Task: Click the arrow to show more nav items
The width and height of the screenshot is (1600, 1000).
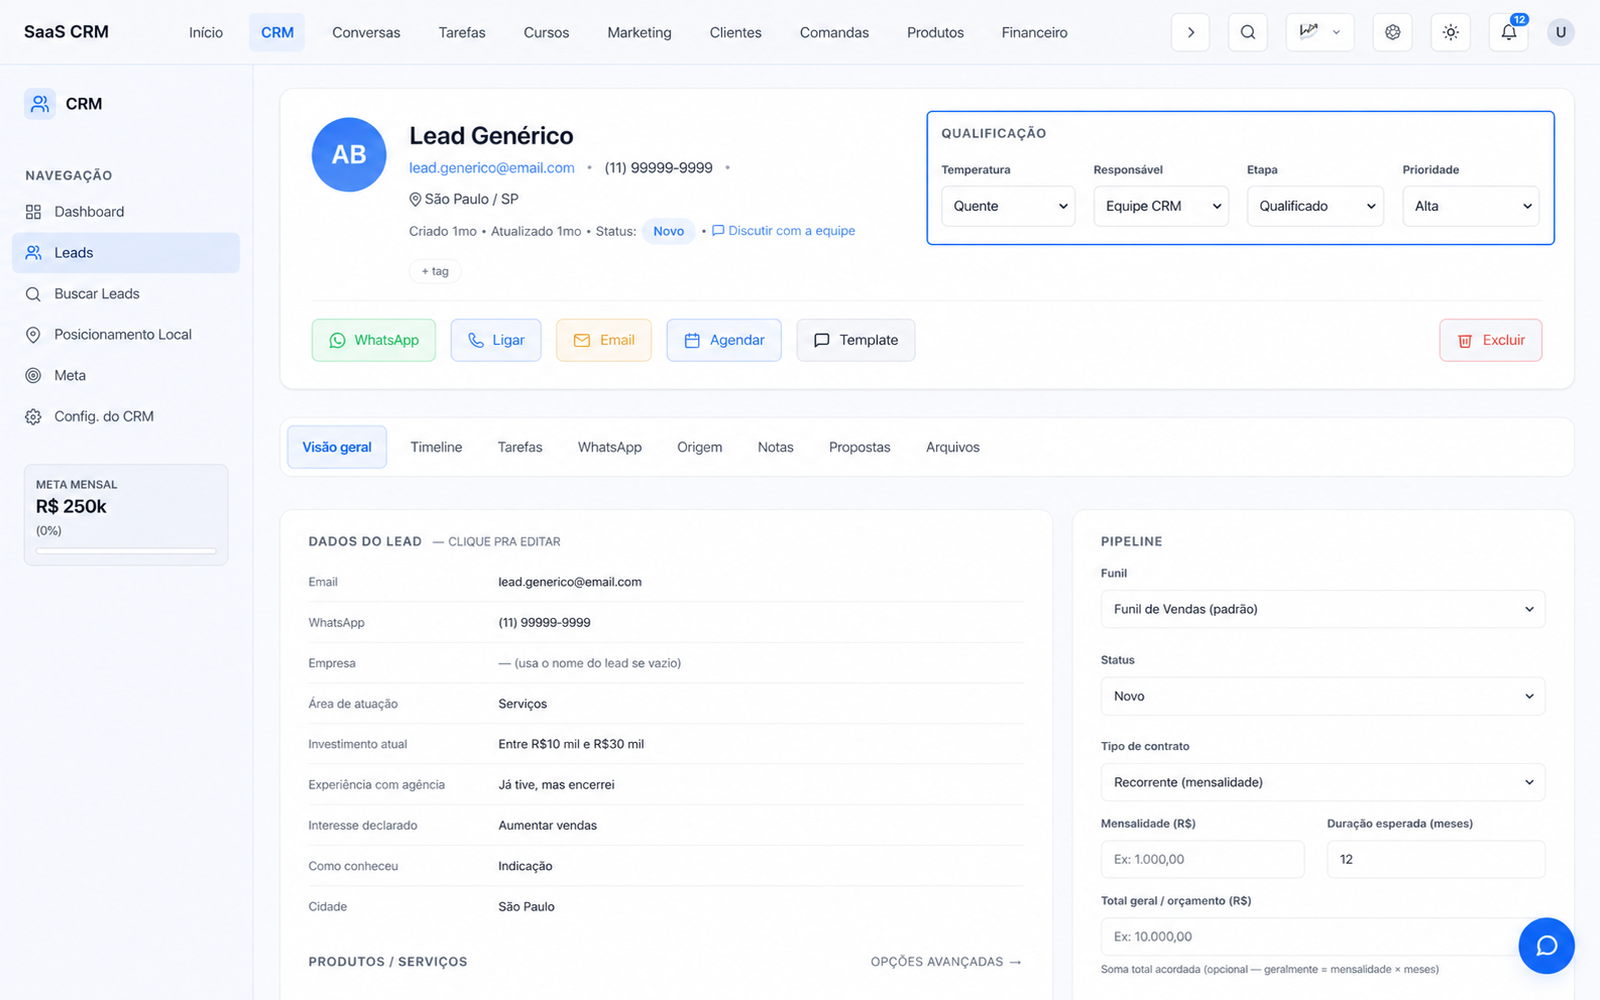Action: [1190, 32]
